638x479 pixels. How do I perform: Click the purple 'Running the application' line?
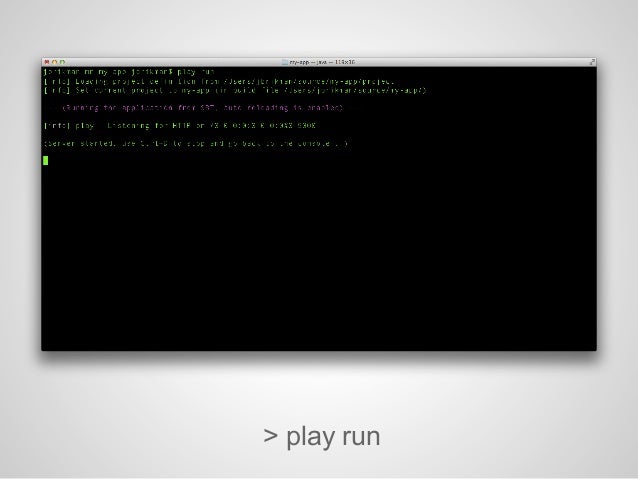pyautogui.click(x=202, y=108)
